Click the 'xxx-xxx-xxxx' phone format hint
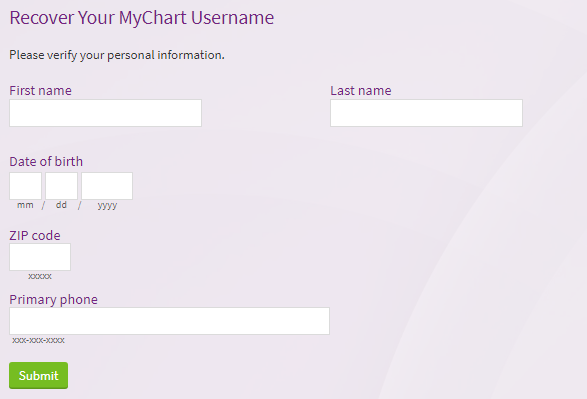This screenshot has height=399, width=587. [38, 340]
